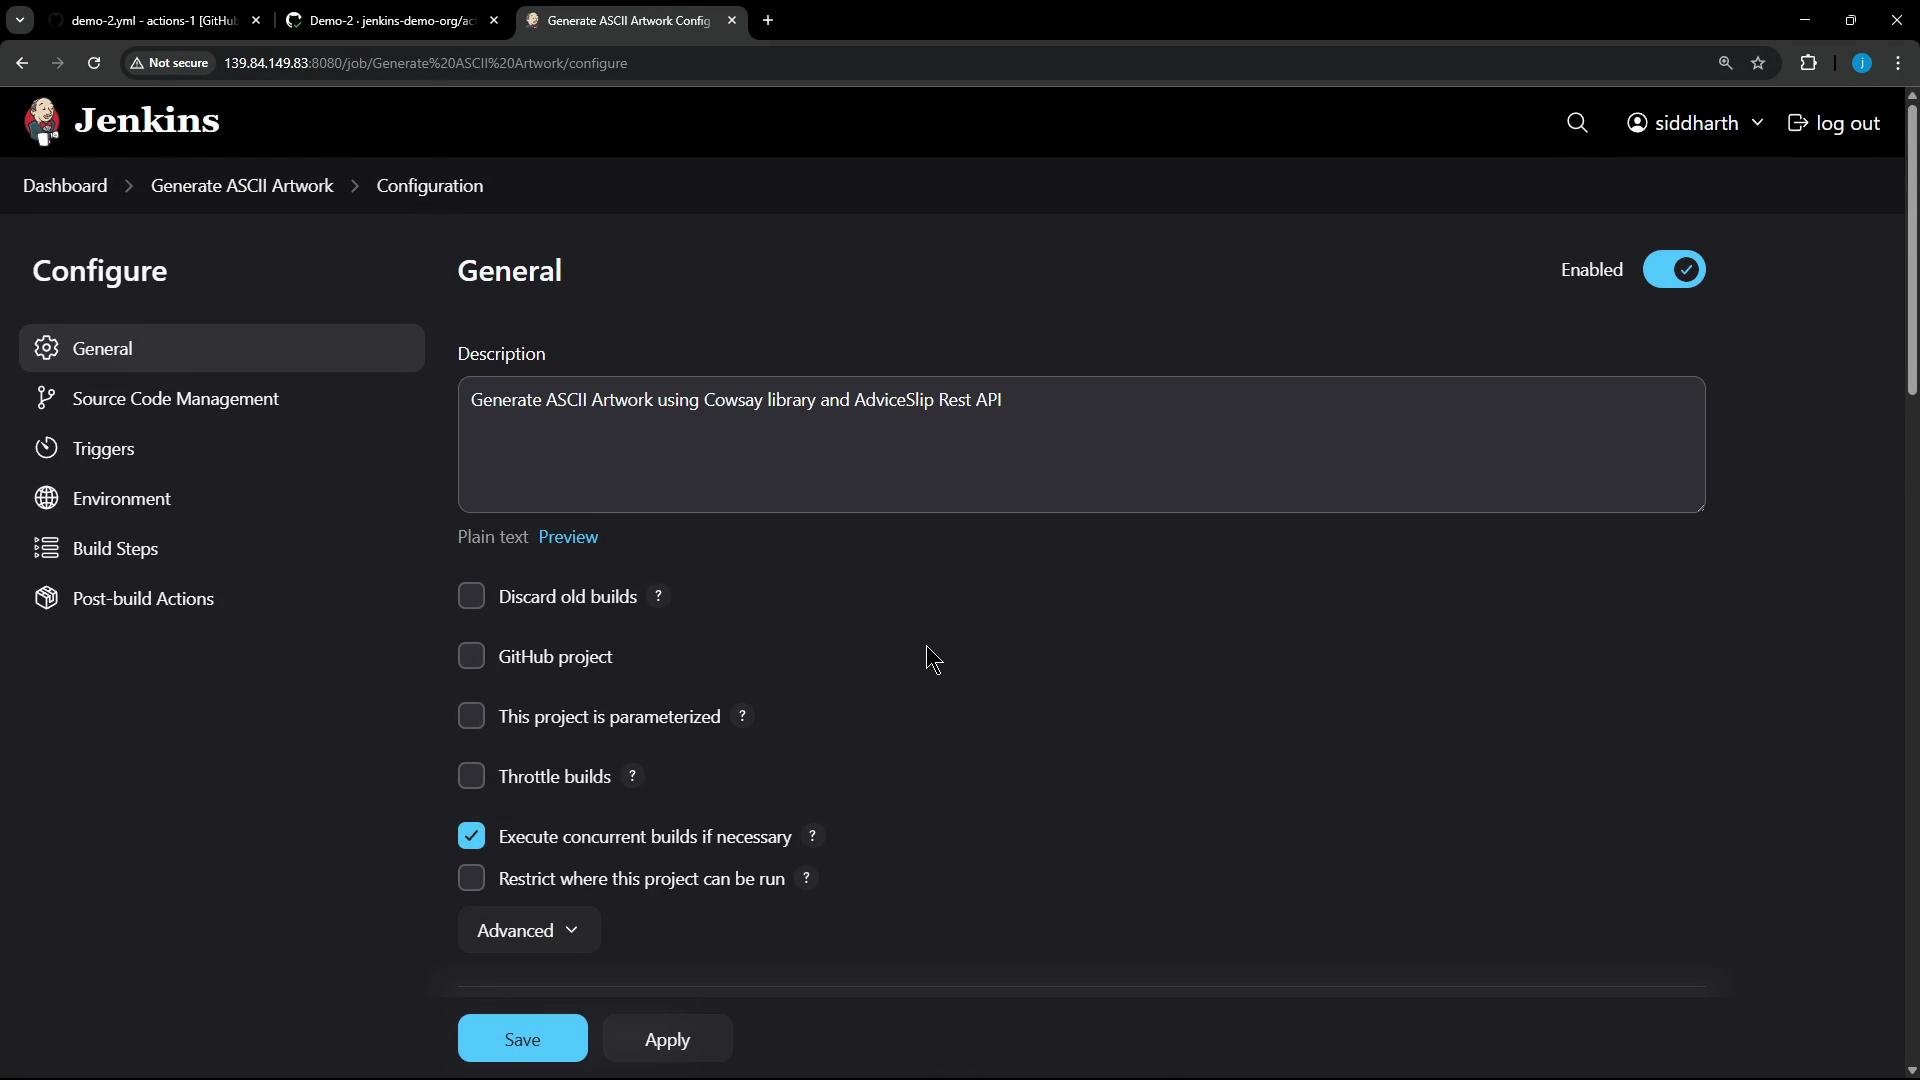Show help for Execute concurrent builds
The width and height of the screenshot is (1920, 1080).
pyautogui.click(x=813, y=837)
